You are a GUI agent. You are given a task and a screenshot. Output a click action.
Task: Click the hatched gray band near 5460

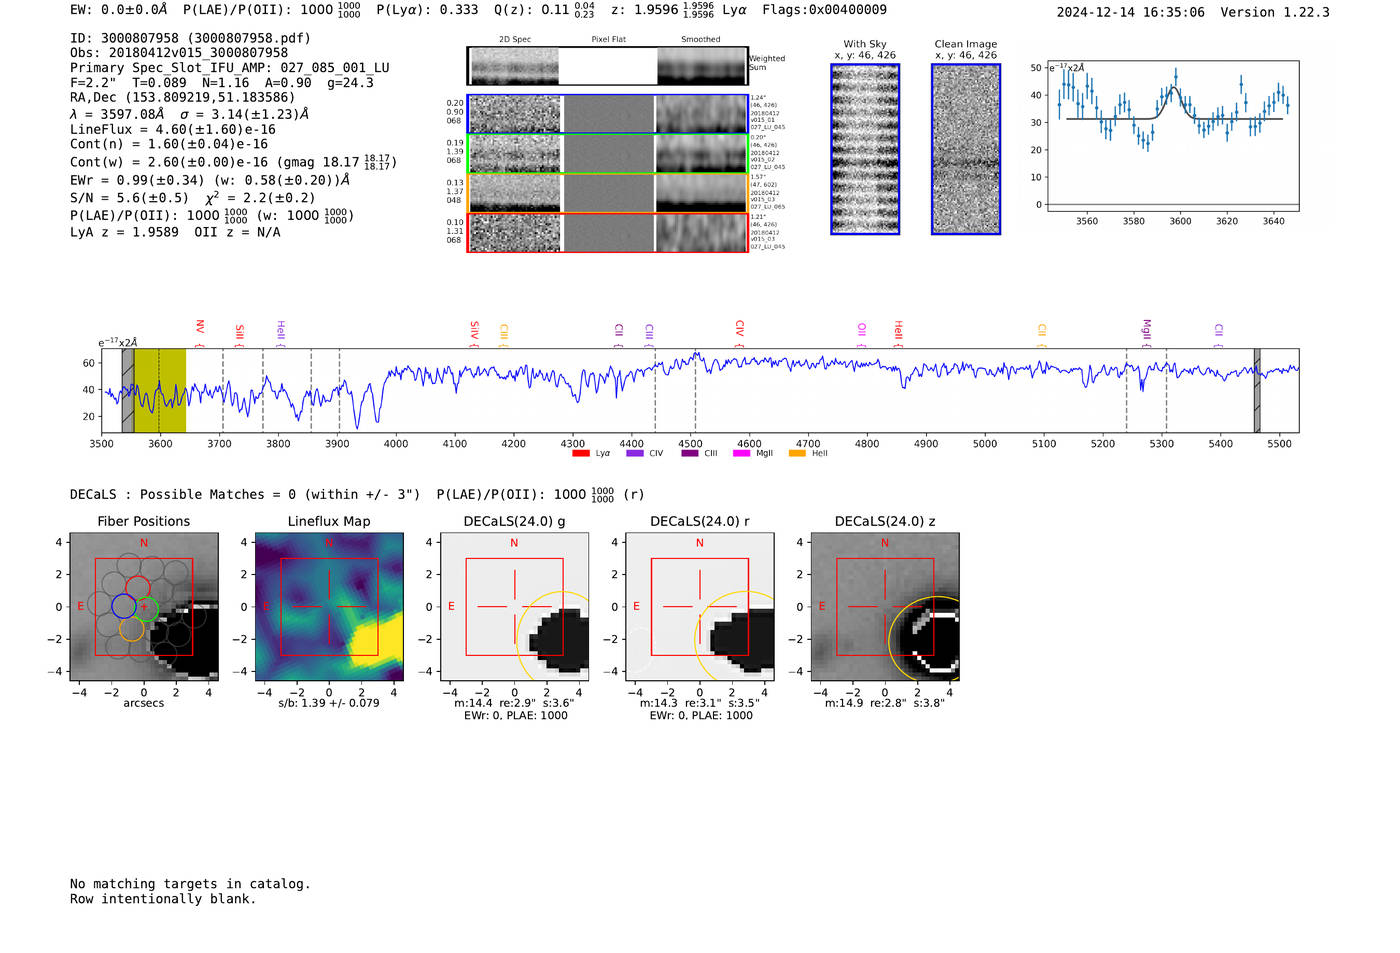(x=1257, y=390)
